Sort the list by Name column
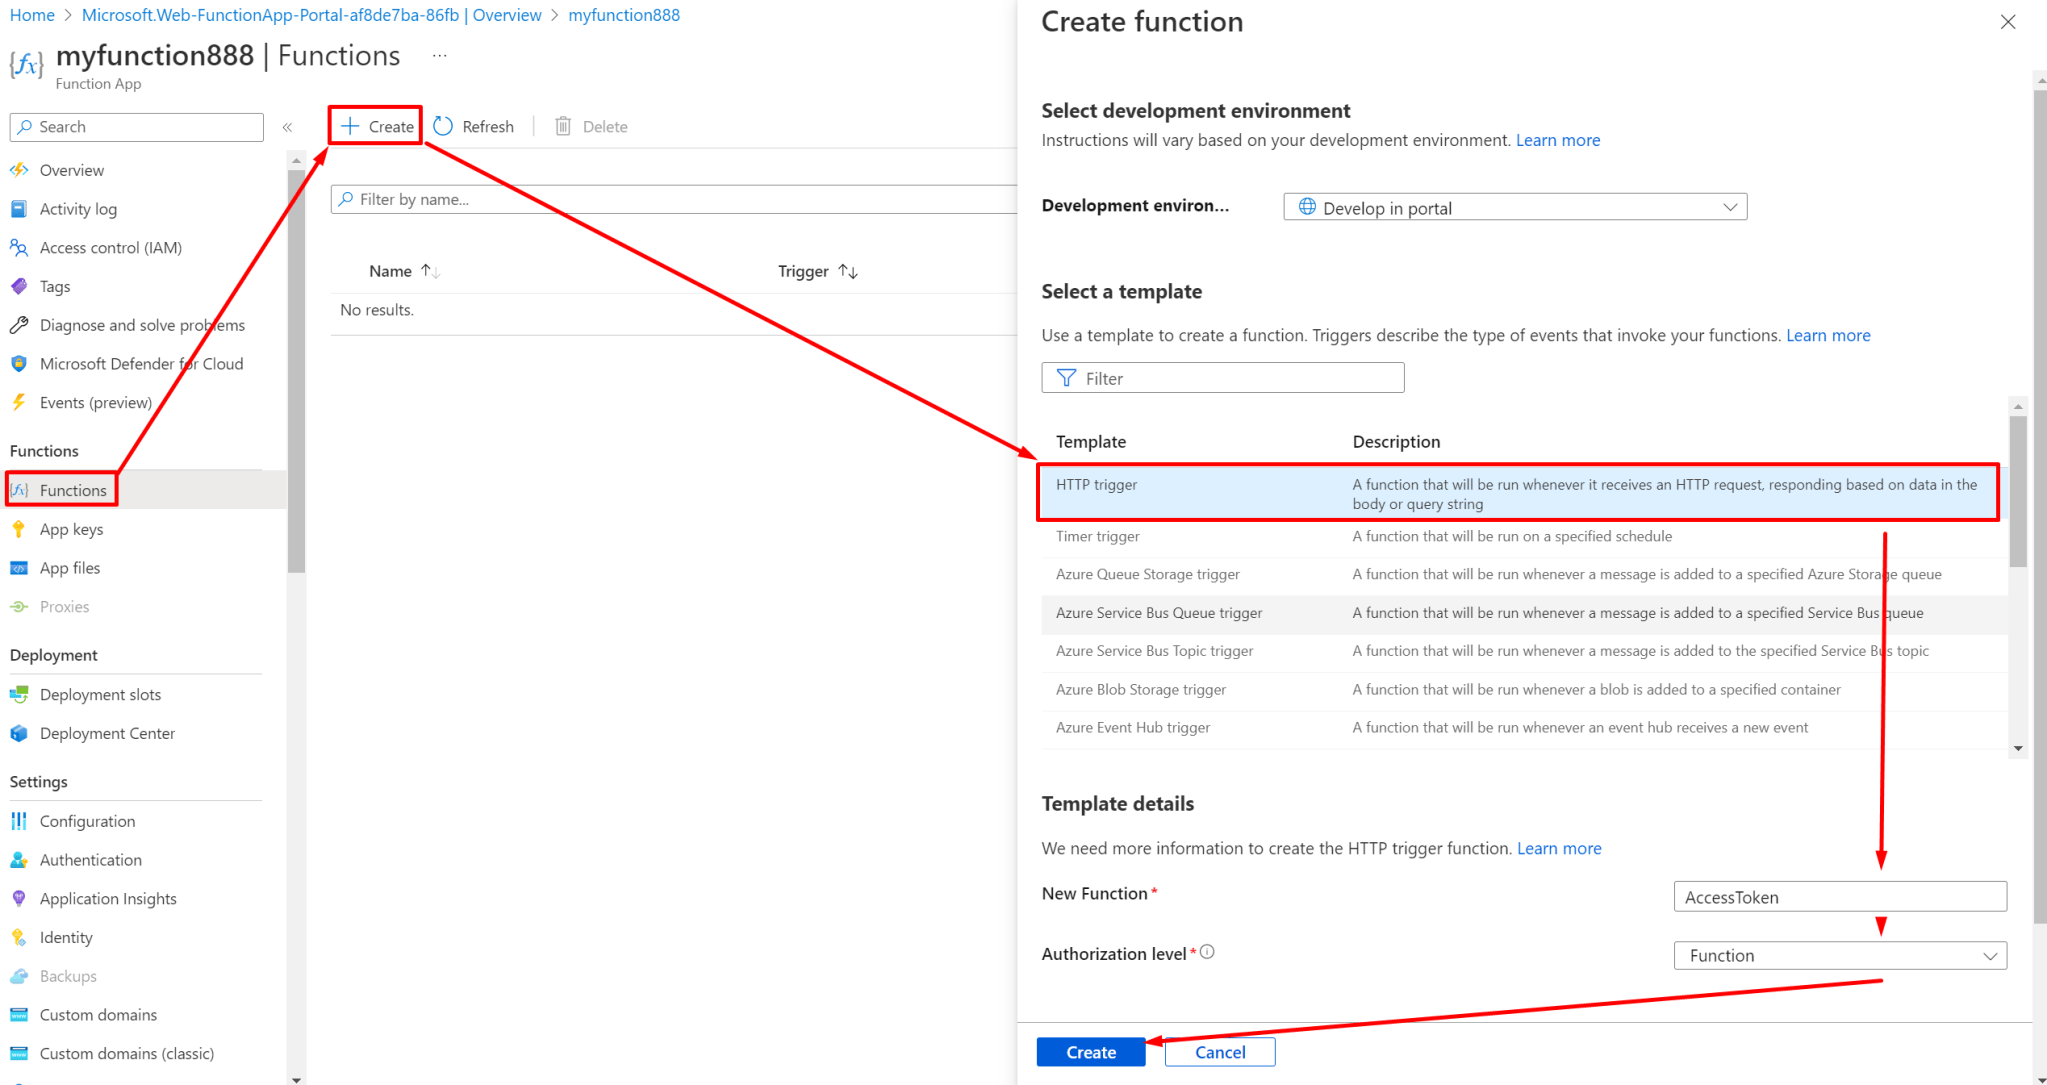This screenshot has height=1085, width=2047. pos(404,271)
